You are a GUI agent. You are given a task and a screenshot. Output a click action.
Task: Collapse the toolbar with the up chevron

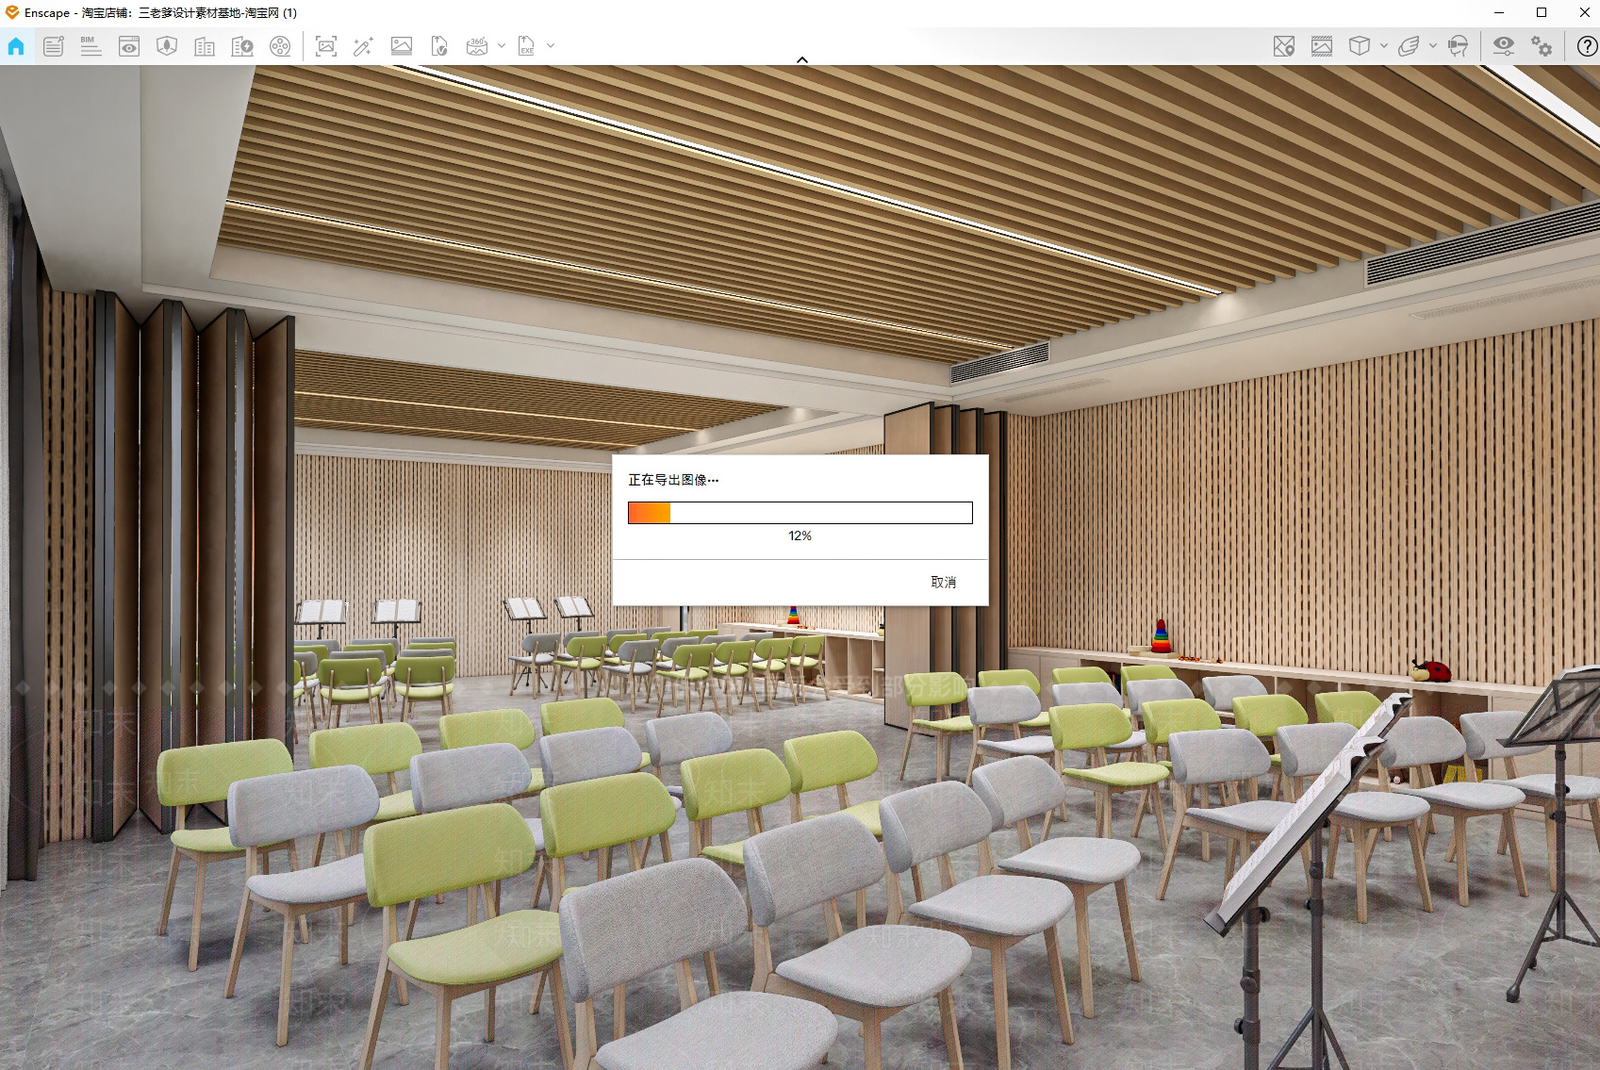tap(802, 60)
